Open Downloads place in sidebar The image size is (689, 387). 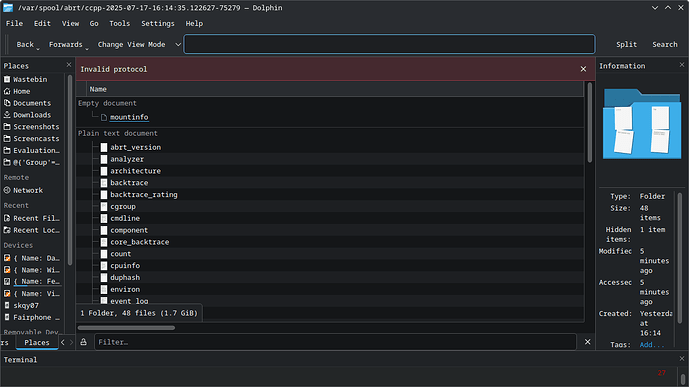(33, 115)
